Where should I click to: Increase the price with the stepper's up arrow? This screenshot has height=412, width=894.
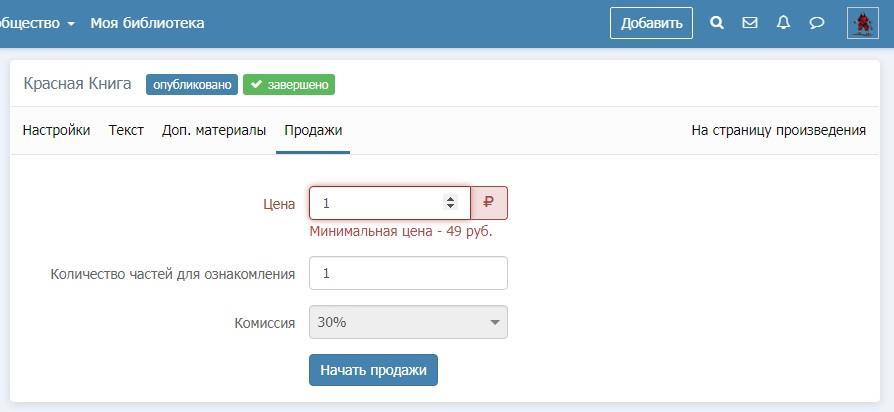pyautogui.click(x=451, y=198)
